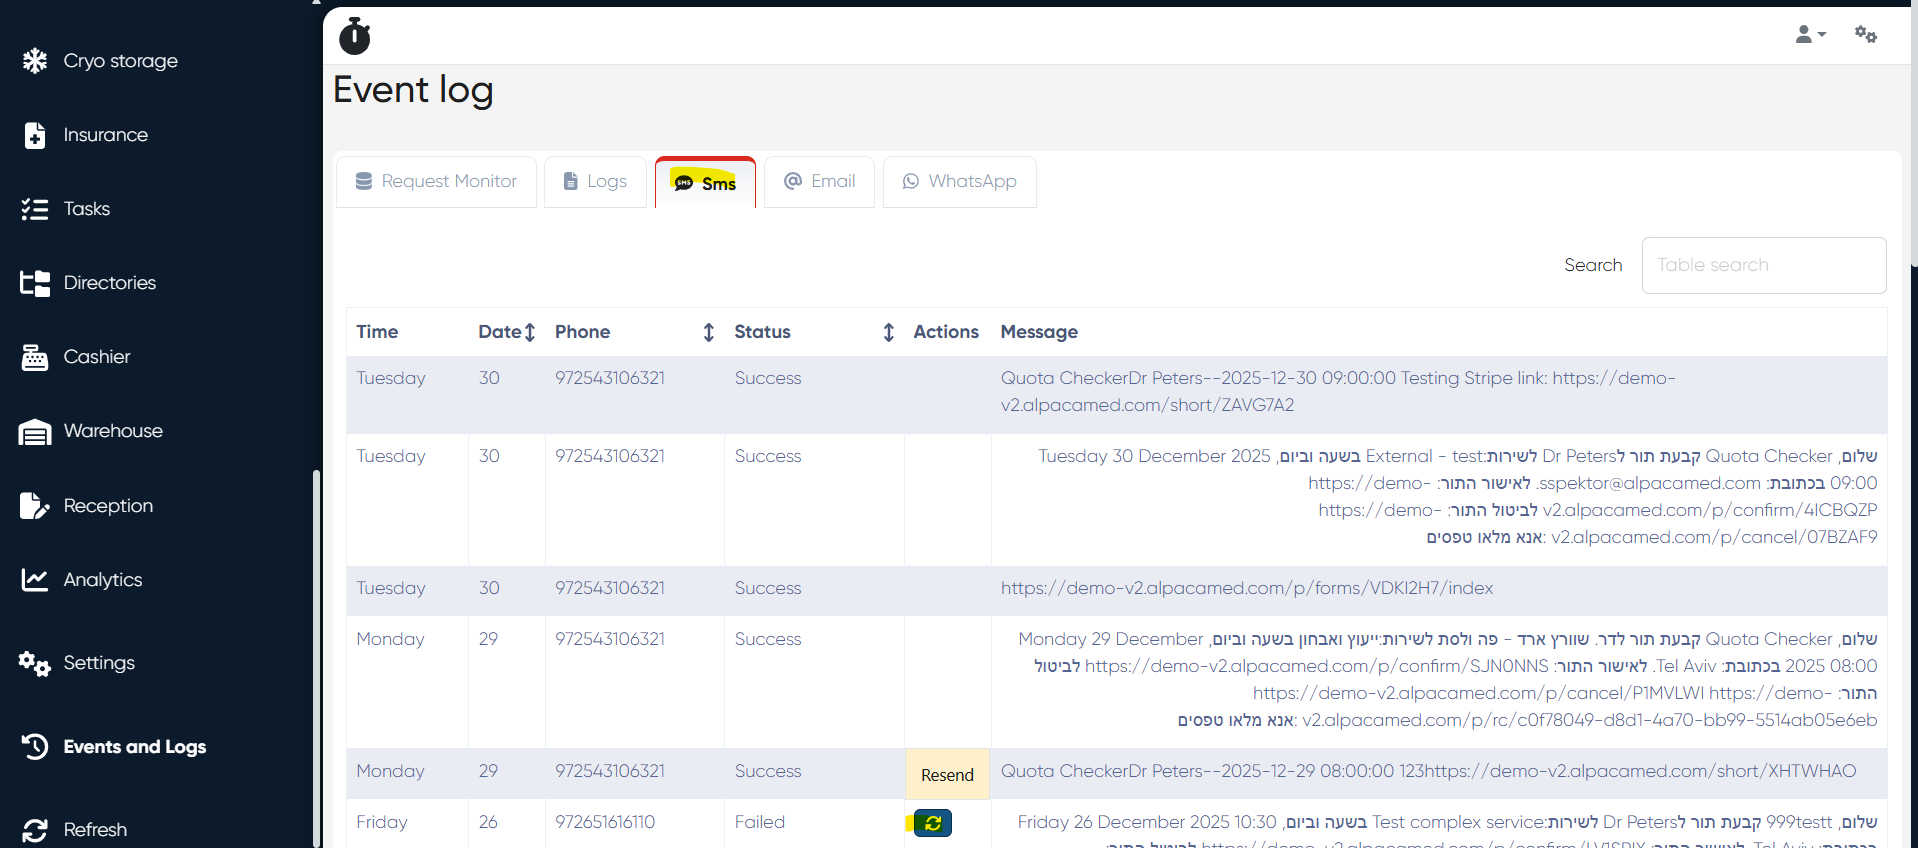
Task: Open the Email tab
Action: click(x=819, y=182)
